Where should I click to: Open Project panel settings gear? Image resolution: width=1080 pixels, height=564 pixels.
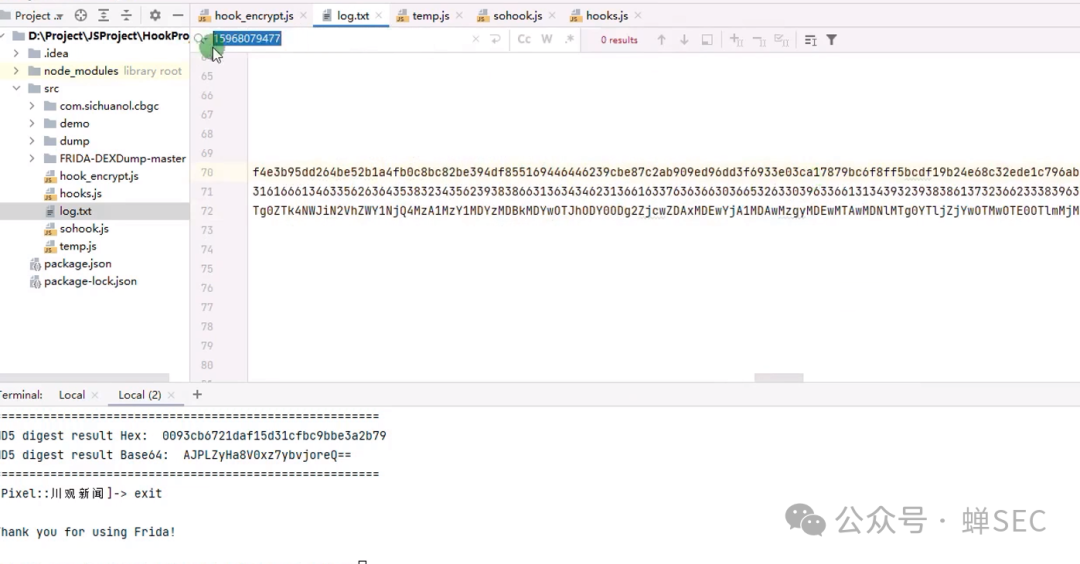click(155, 15)
